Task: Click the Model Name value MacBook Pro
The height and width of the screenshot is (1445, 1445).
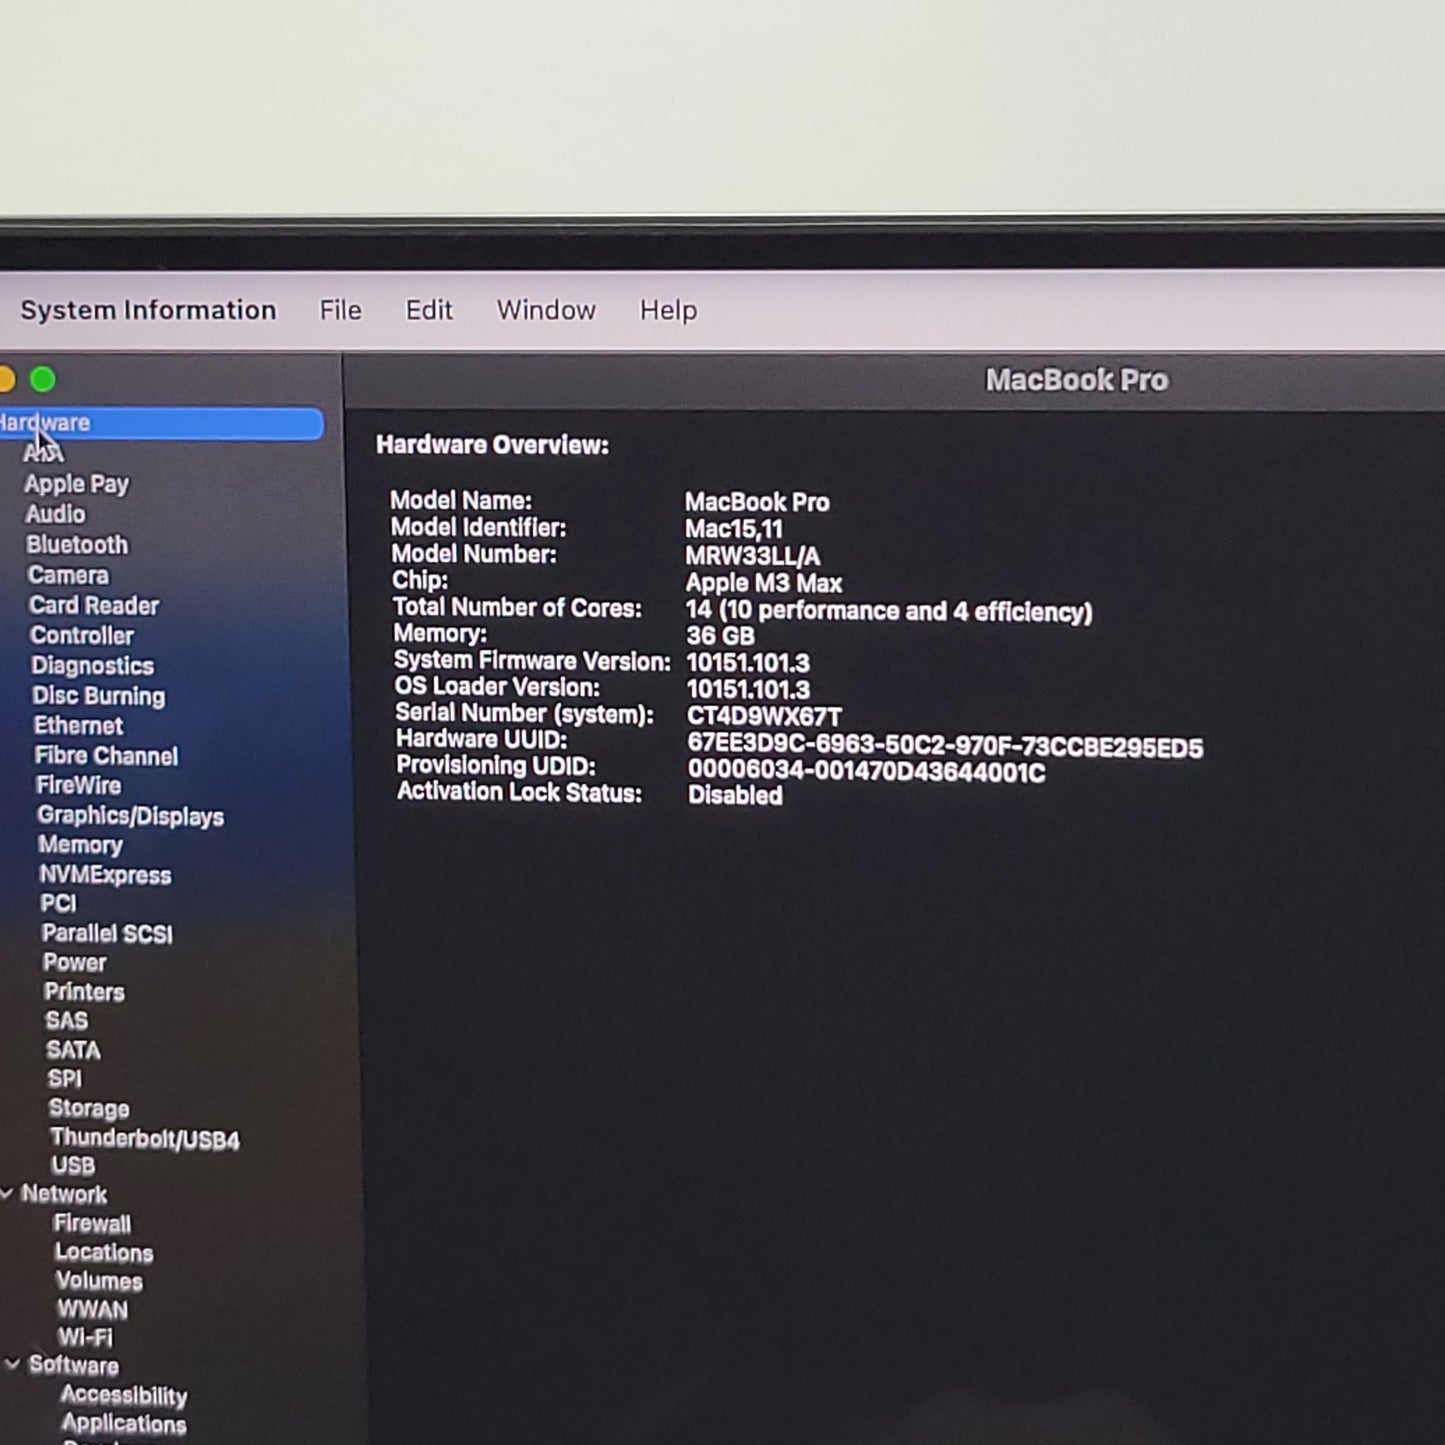Action: click(757, 502)
